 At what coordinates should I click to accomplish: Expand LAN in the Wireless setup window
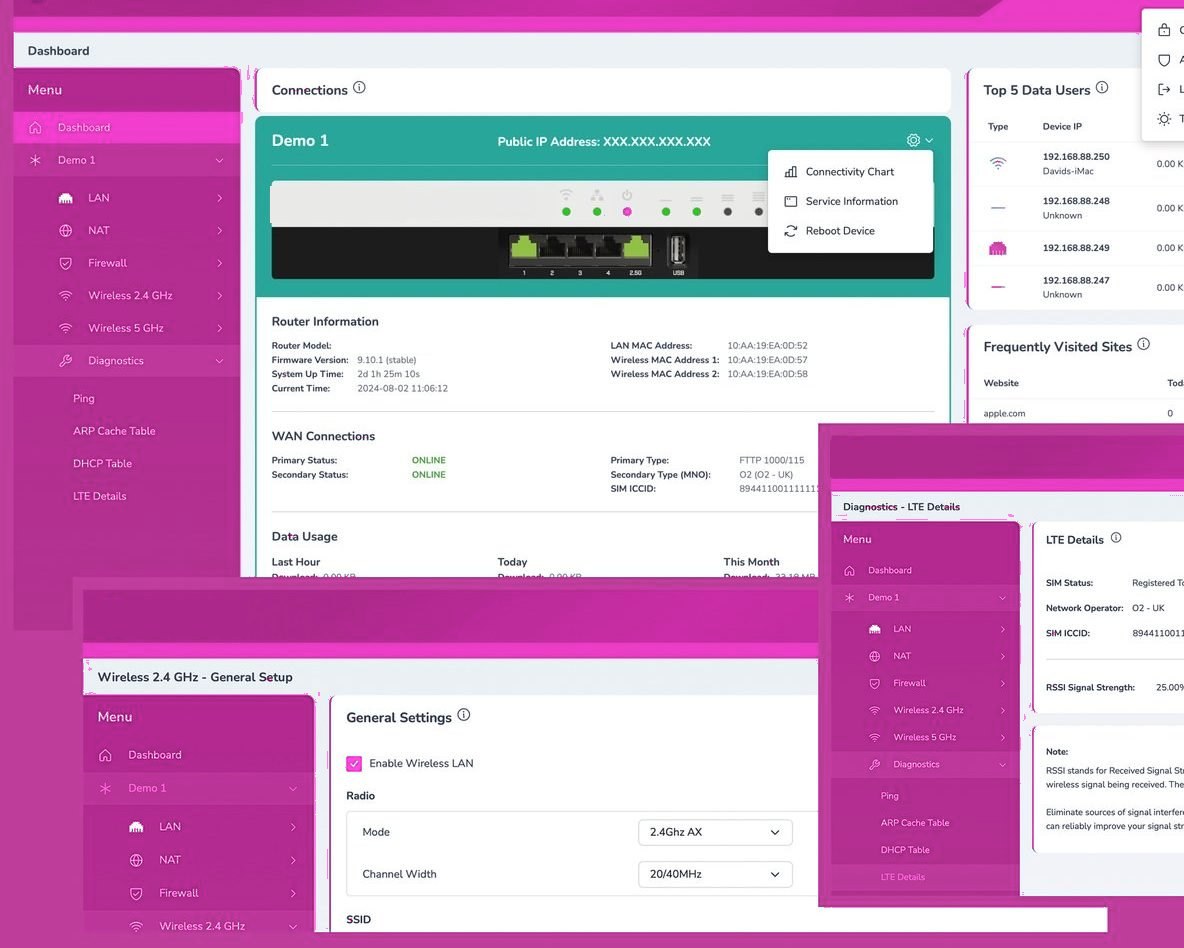(x=199, y=826)
